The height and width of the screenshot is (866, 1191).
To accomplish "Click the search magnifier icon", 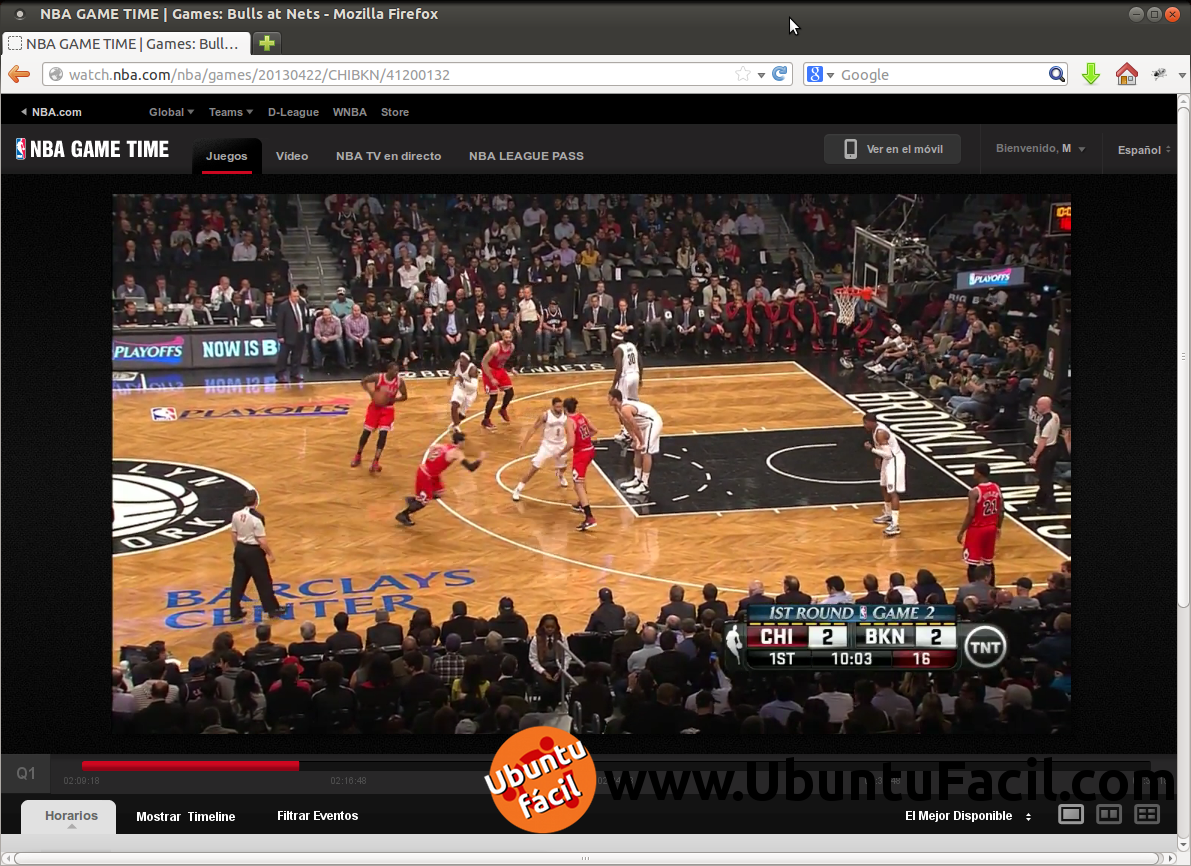I will pos(1057,74).
